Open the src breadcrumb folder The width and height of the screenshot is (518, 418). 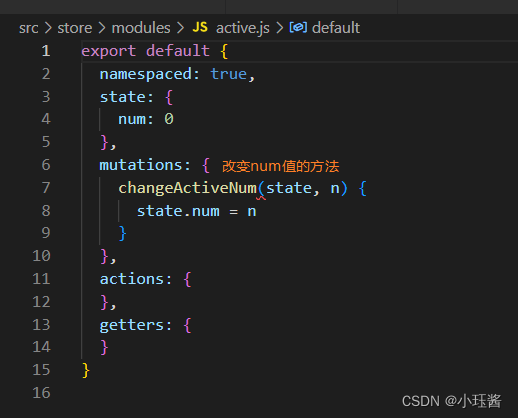tap(29, 28)
